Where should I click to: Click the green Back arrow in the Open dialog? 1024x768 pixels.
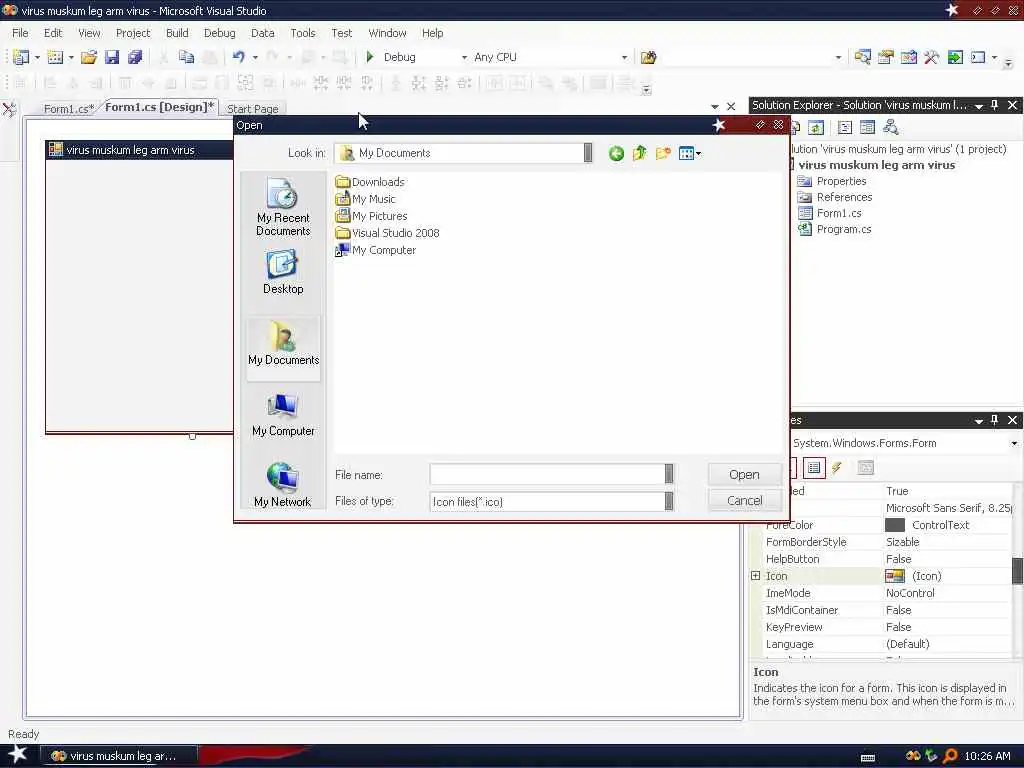616,153
